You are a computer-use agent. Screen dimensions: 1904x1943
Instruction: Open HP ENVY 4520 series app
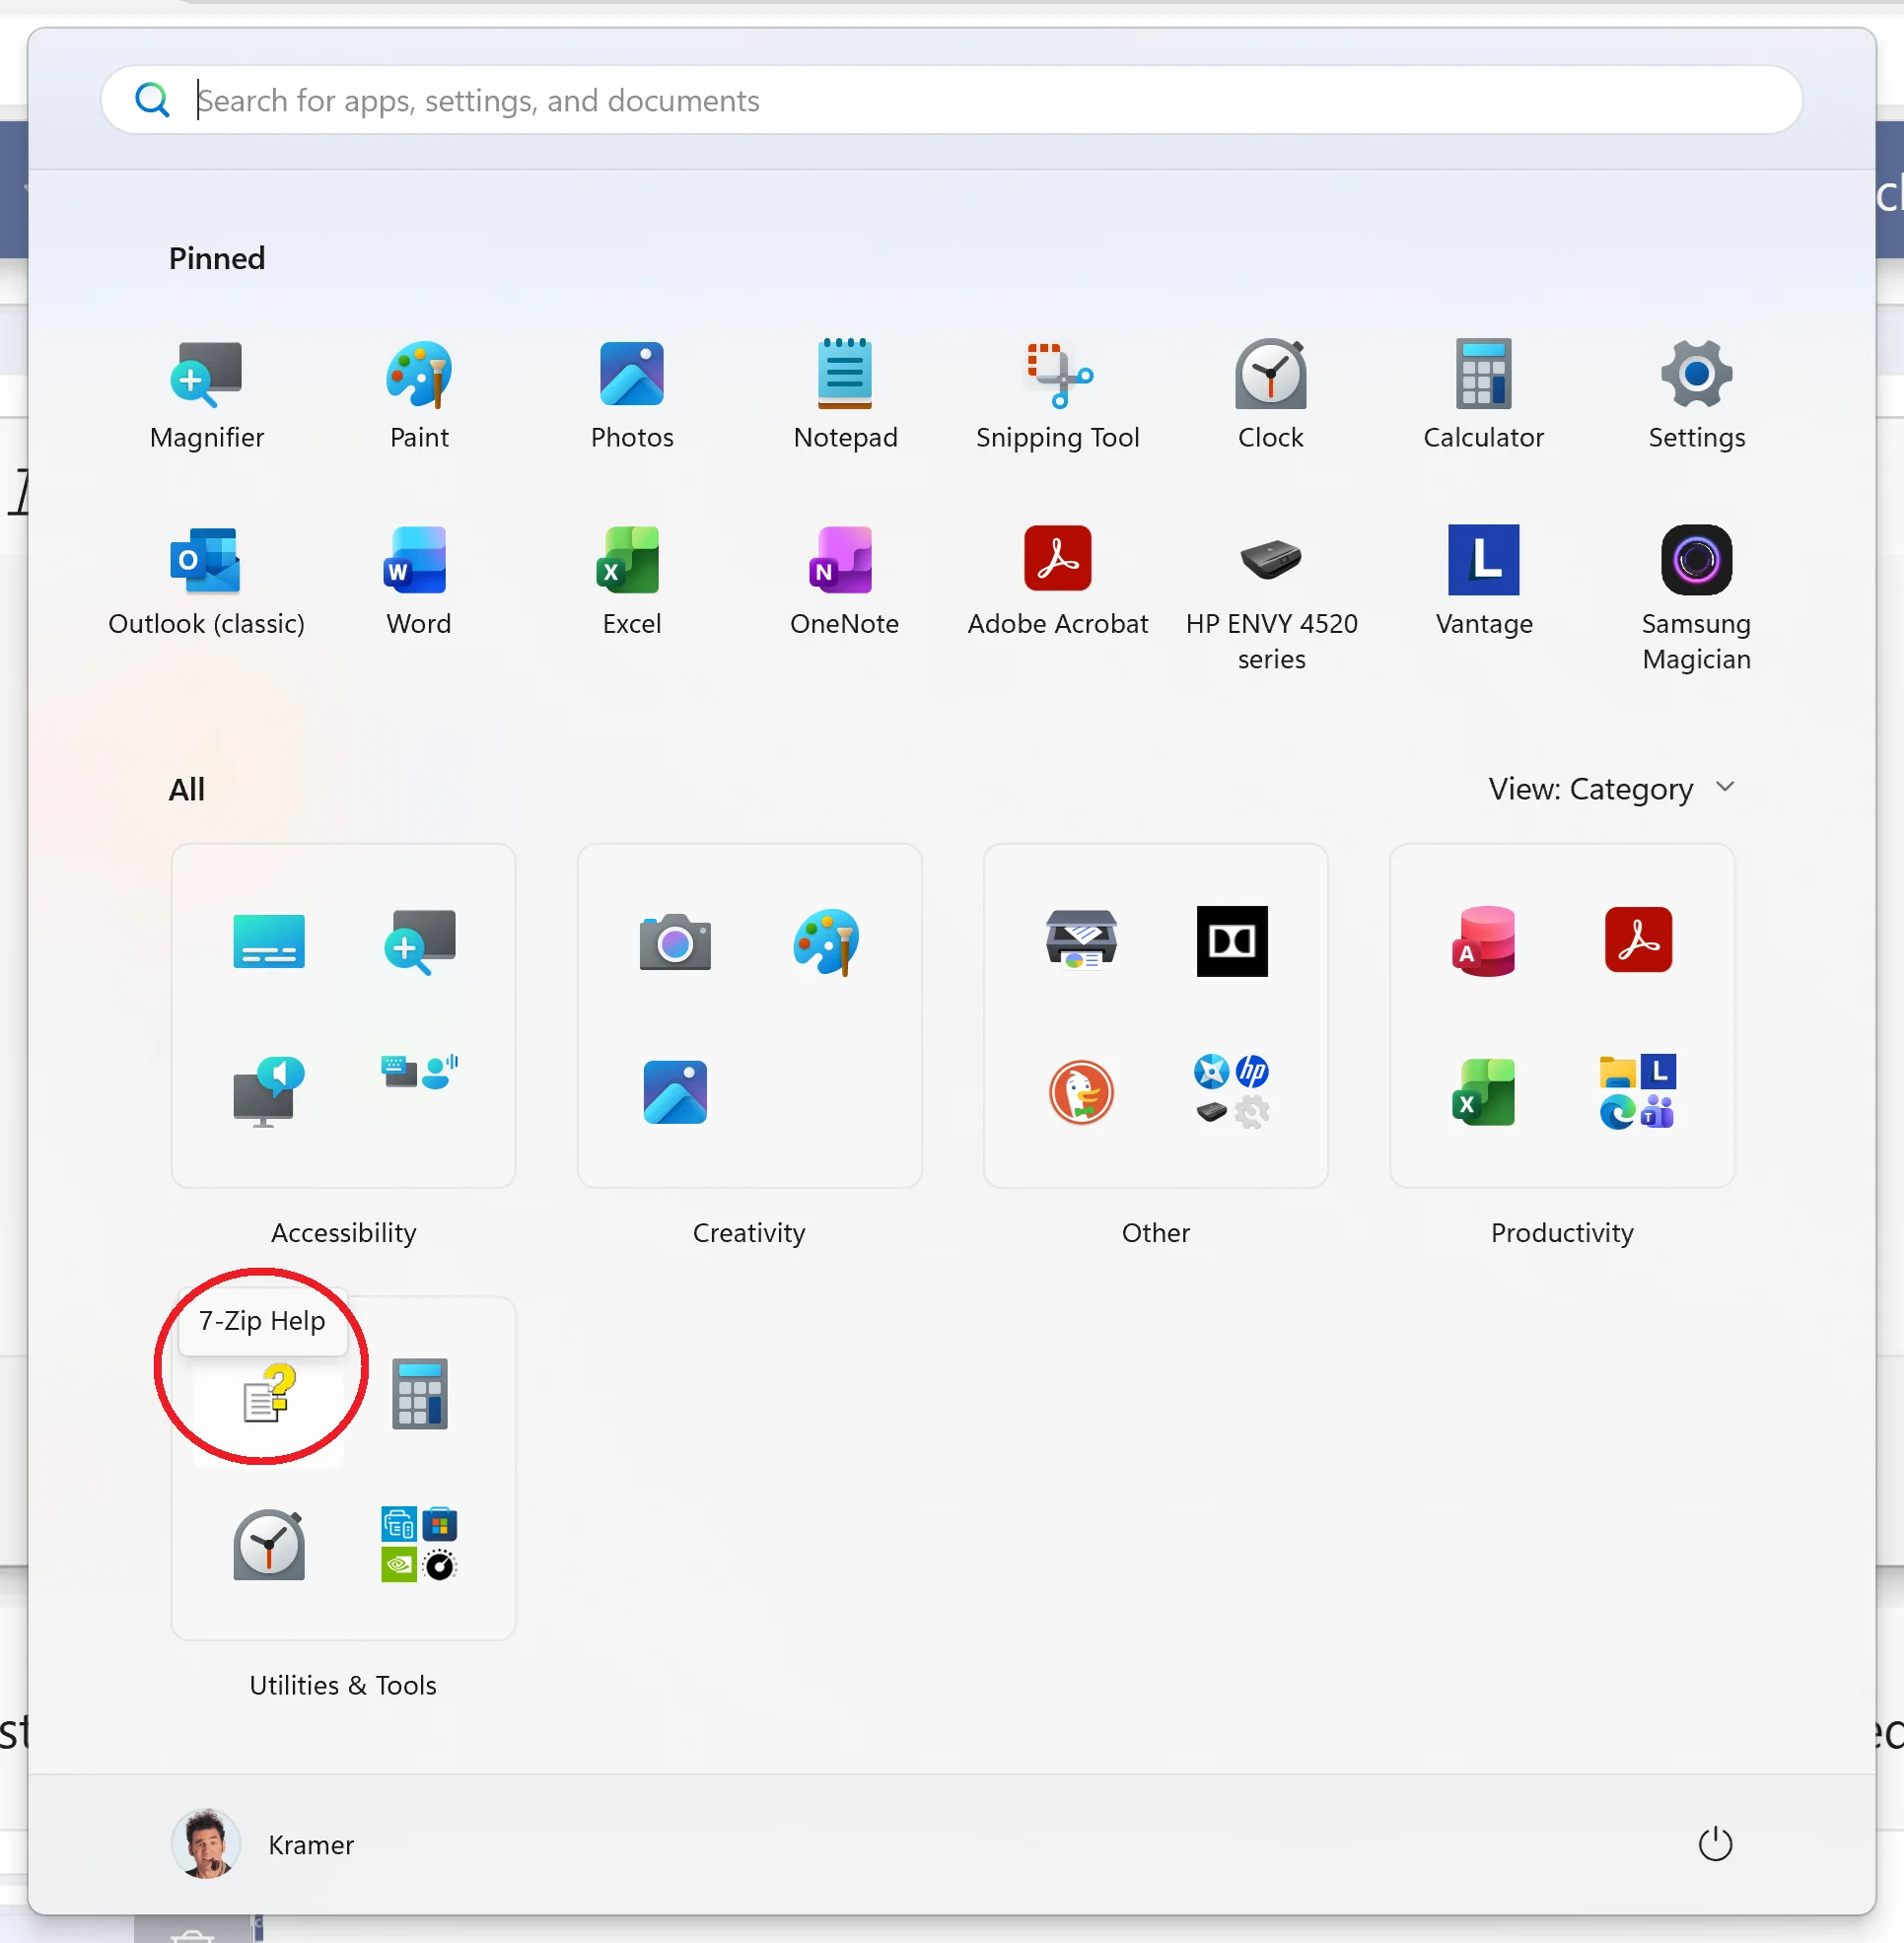(1271, 598)
